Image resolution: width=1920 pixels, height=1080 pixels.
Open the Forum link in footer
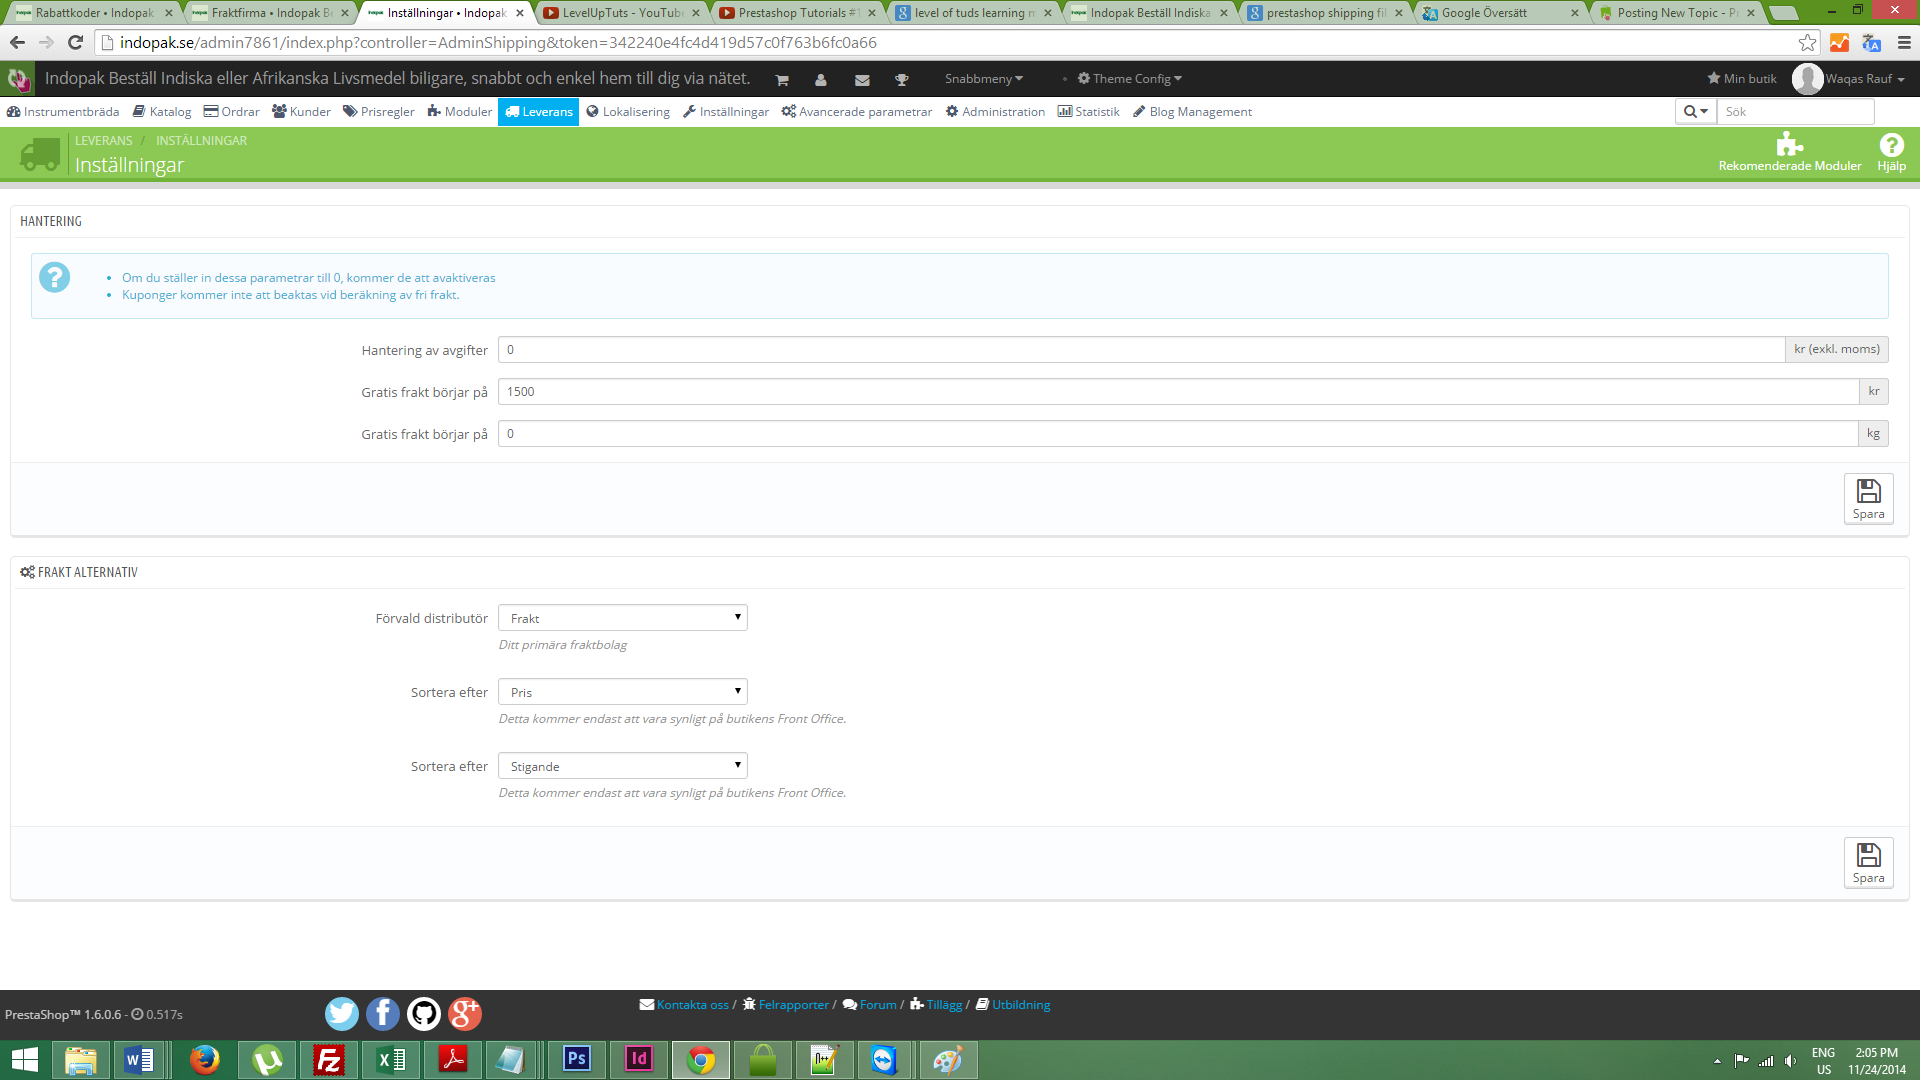877,1005
